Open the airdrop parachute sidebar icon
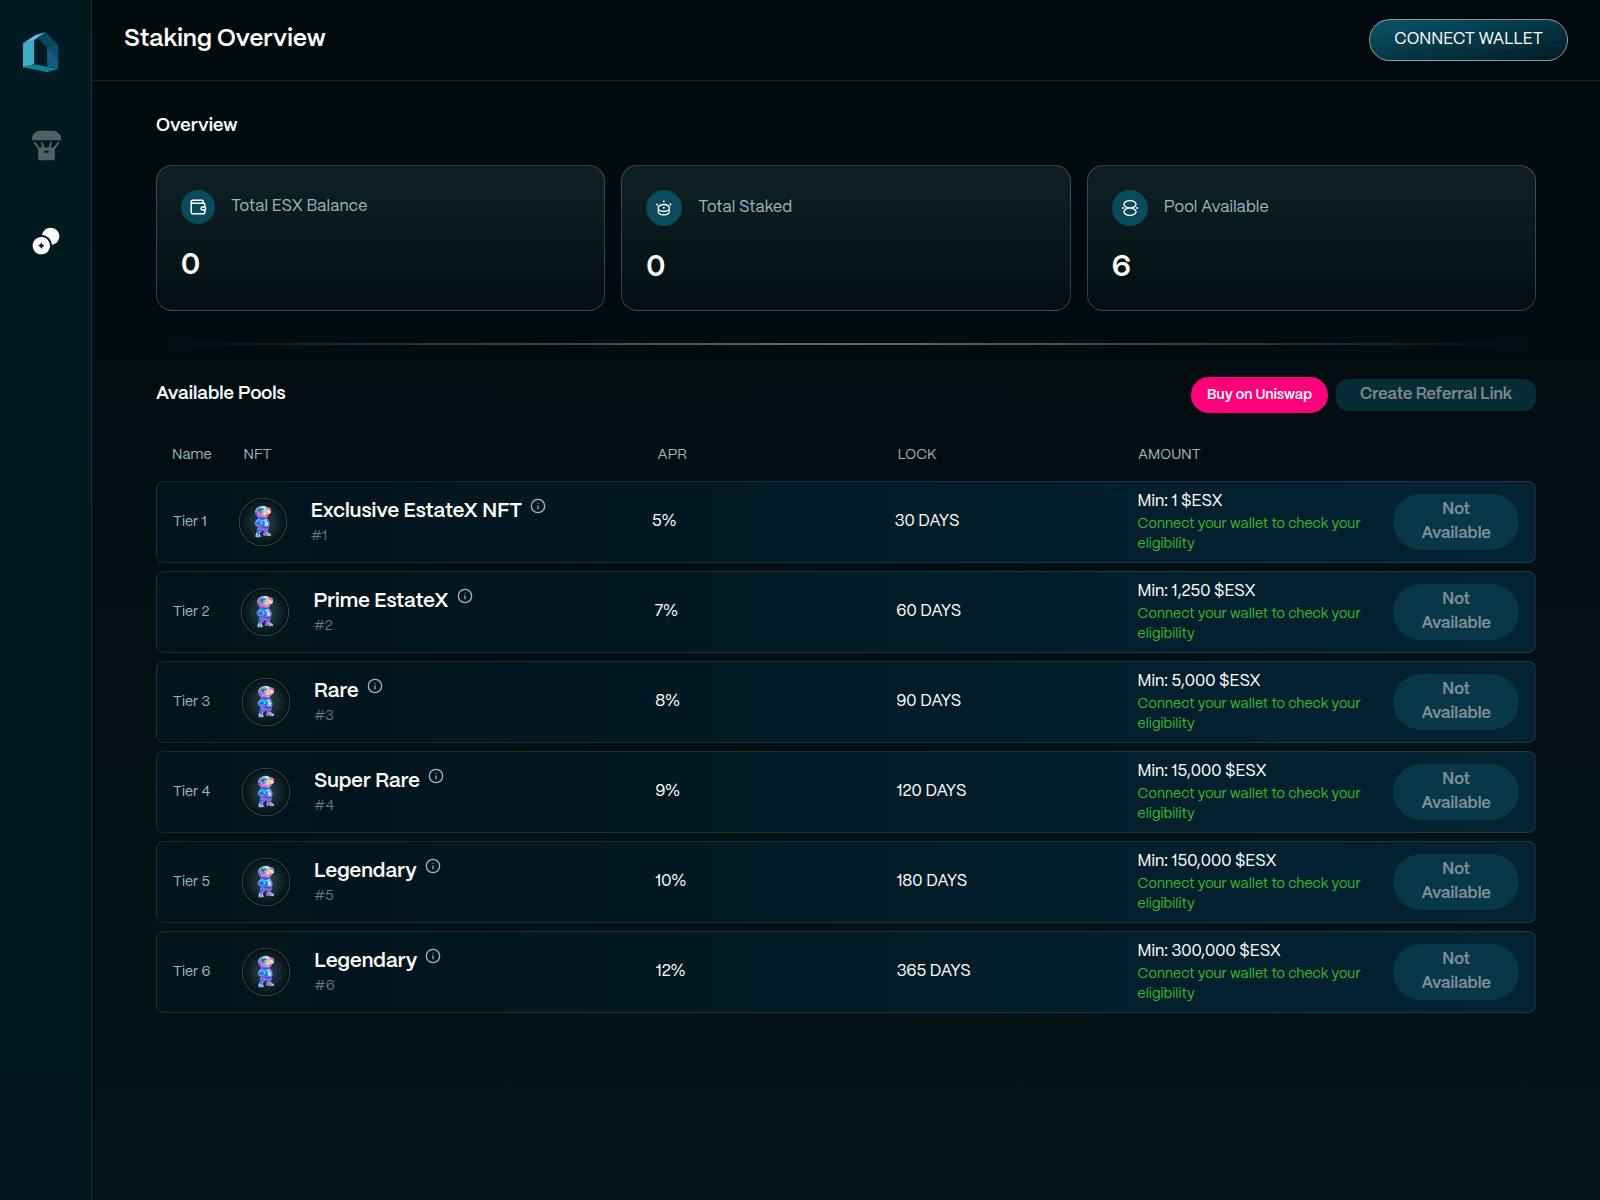1600x1200 pixels. pyautogui.click(x=46, y=146)
